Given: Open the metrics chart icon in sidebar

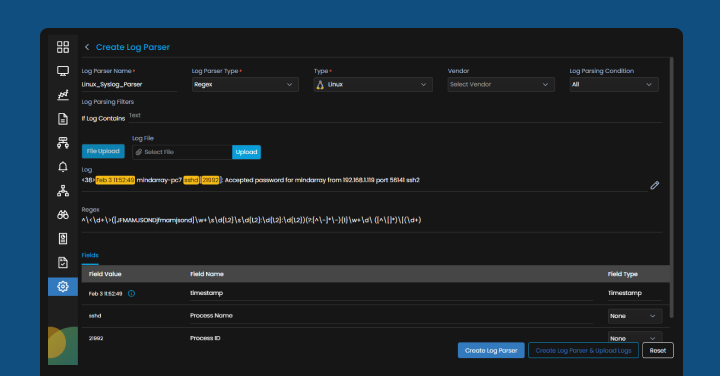Looking at the screenshot, I should [63, 95].
